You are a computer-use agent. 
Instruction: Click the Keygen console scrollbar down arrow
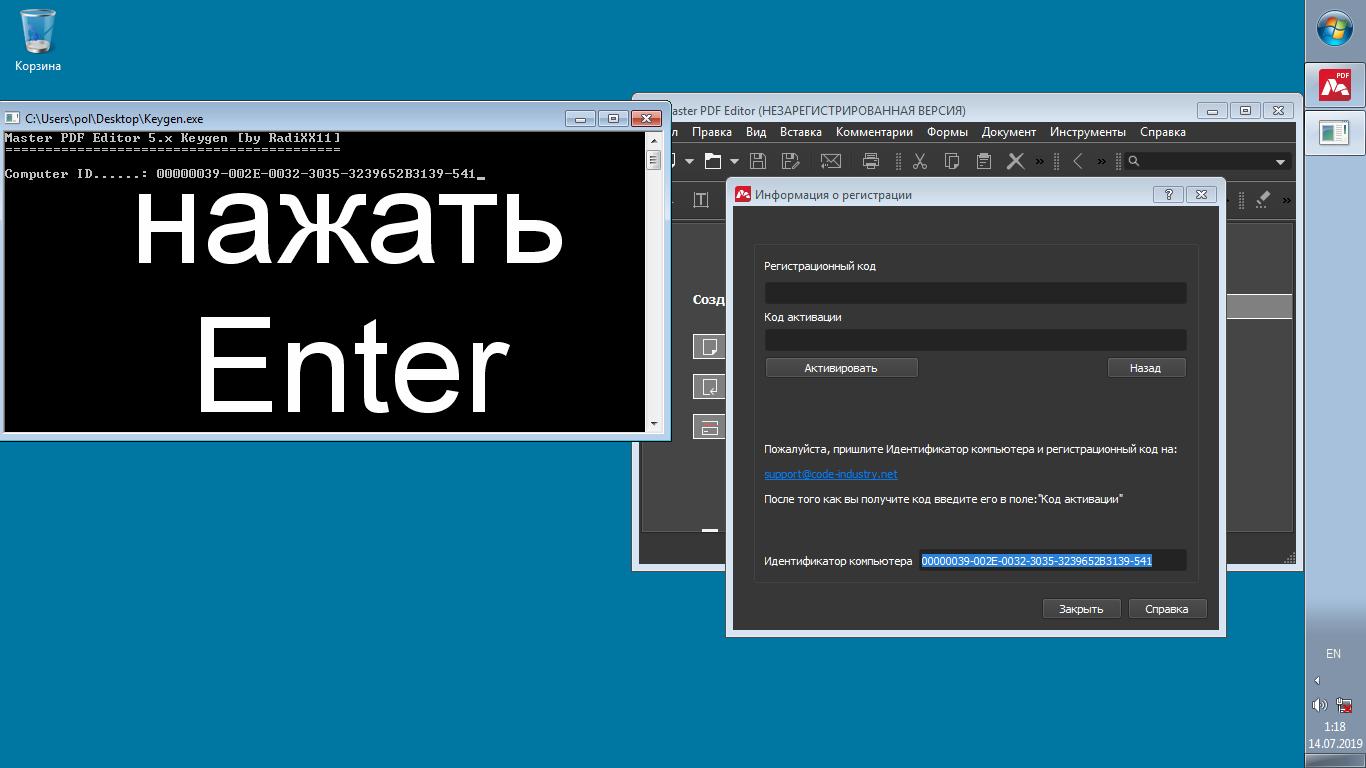tap(654, 425)
